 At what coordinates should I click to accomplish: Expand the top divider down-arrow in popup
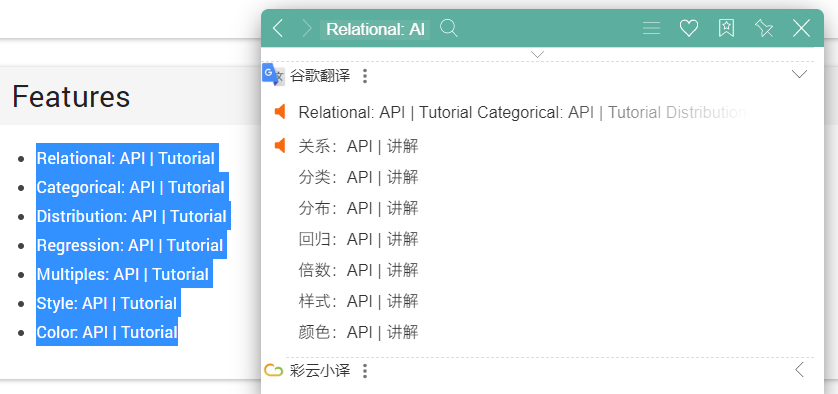coord(538,55)
